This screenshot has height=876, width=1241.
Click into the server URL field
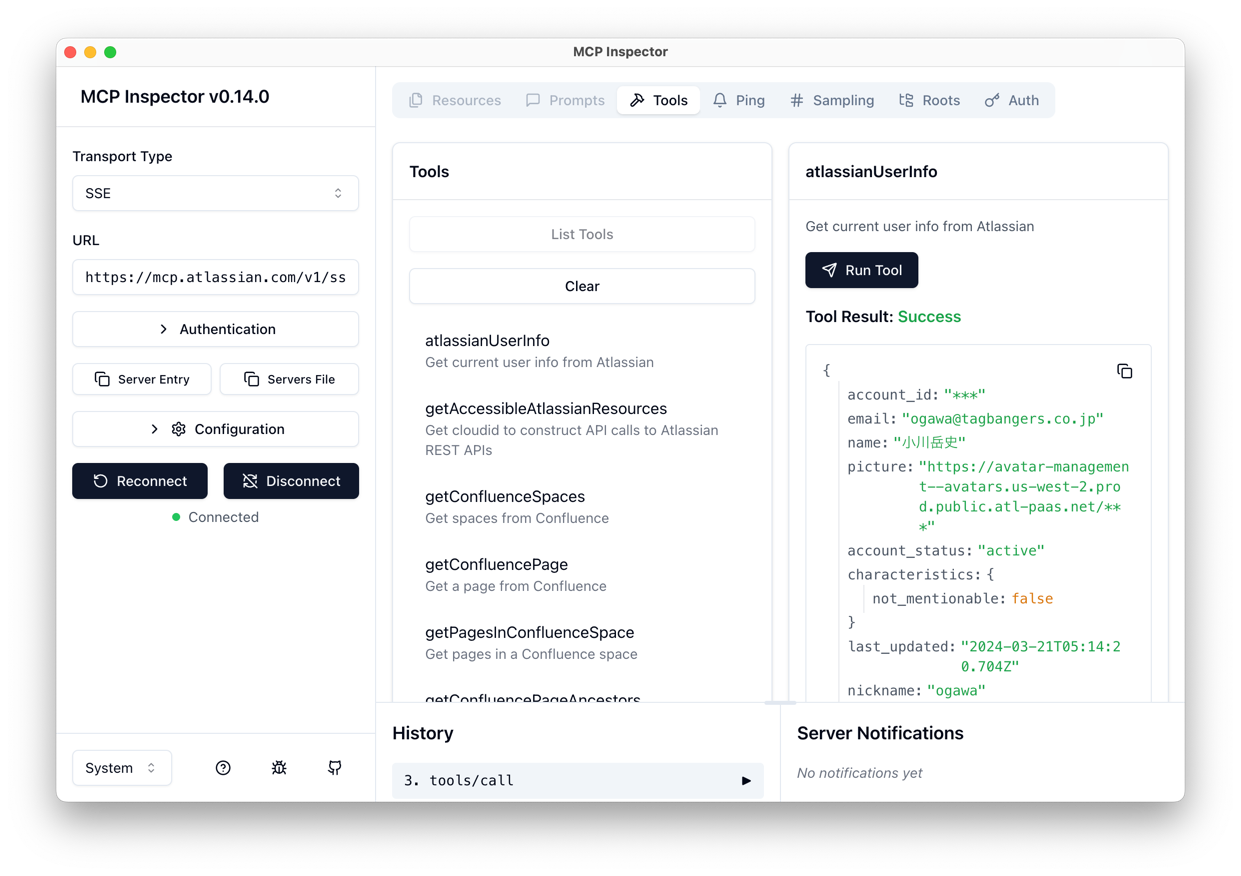(216, 277)
